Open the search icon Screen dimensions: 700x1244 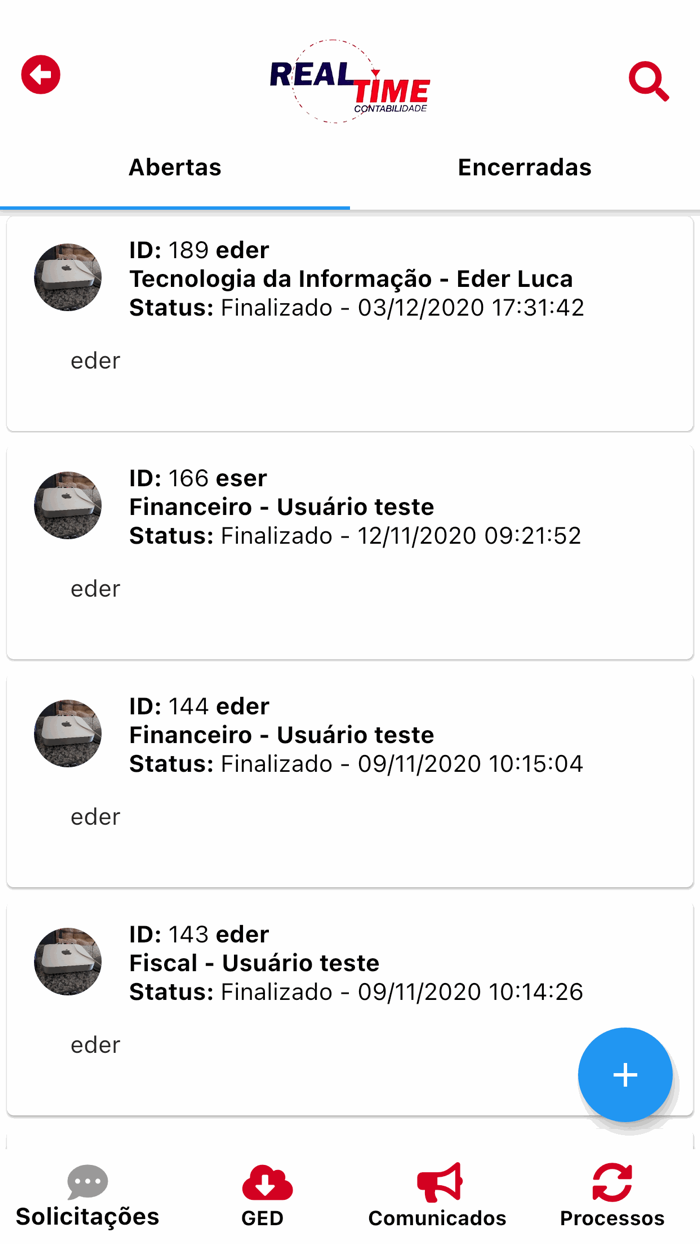click(x=649, y=82)
